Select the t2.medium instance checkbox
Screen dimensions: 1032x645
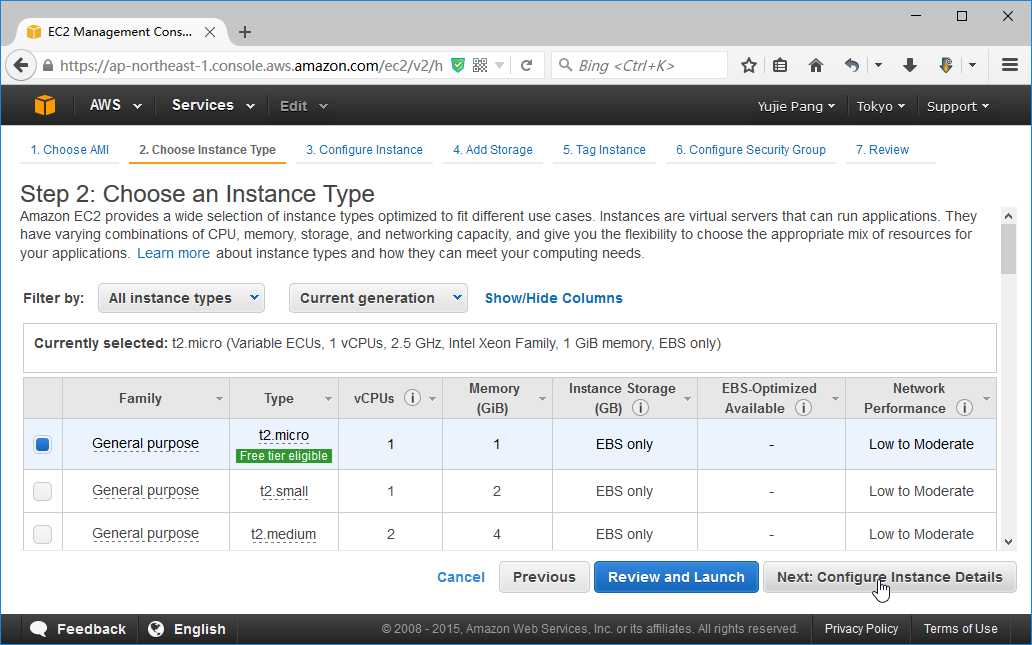(43, 534)
